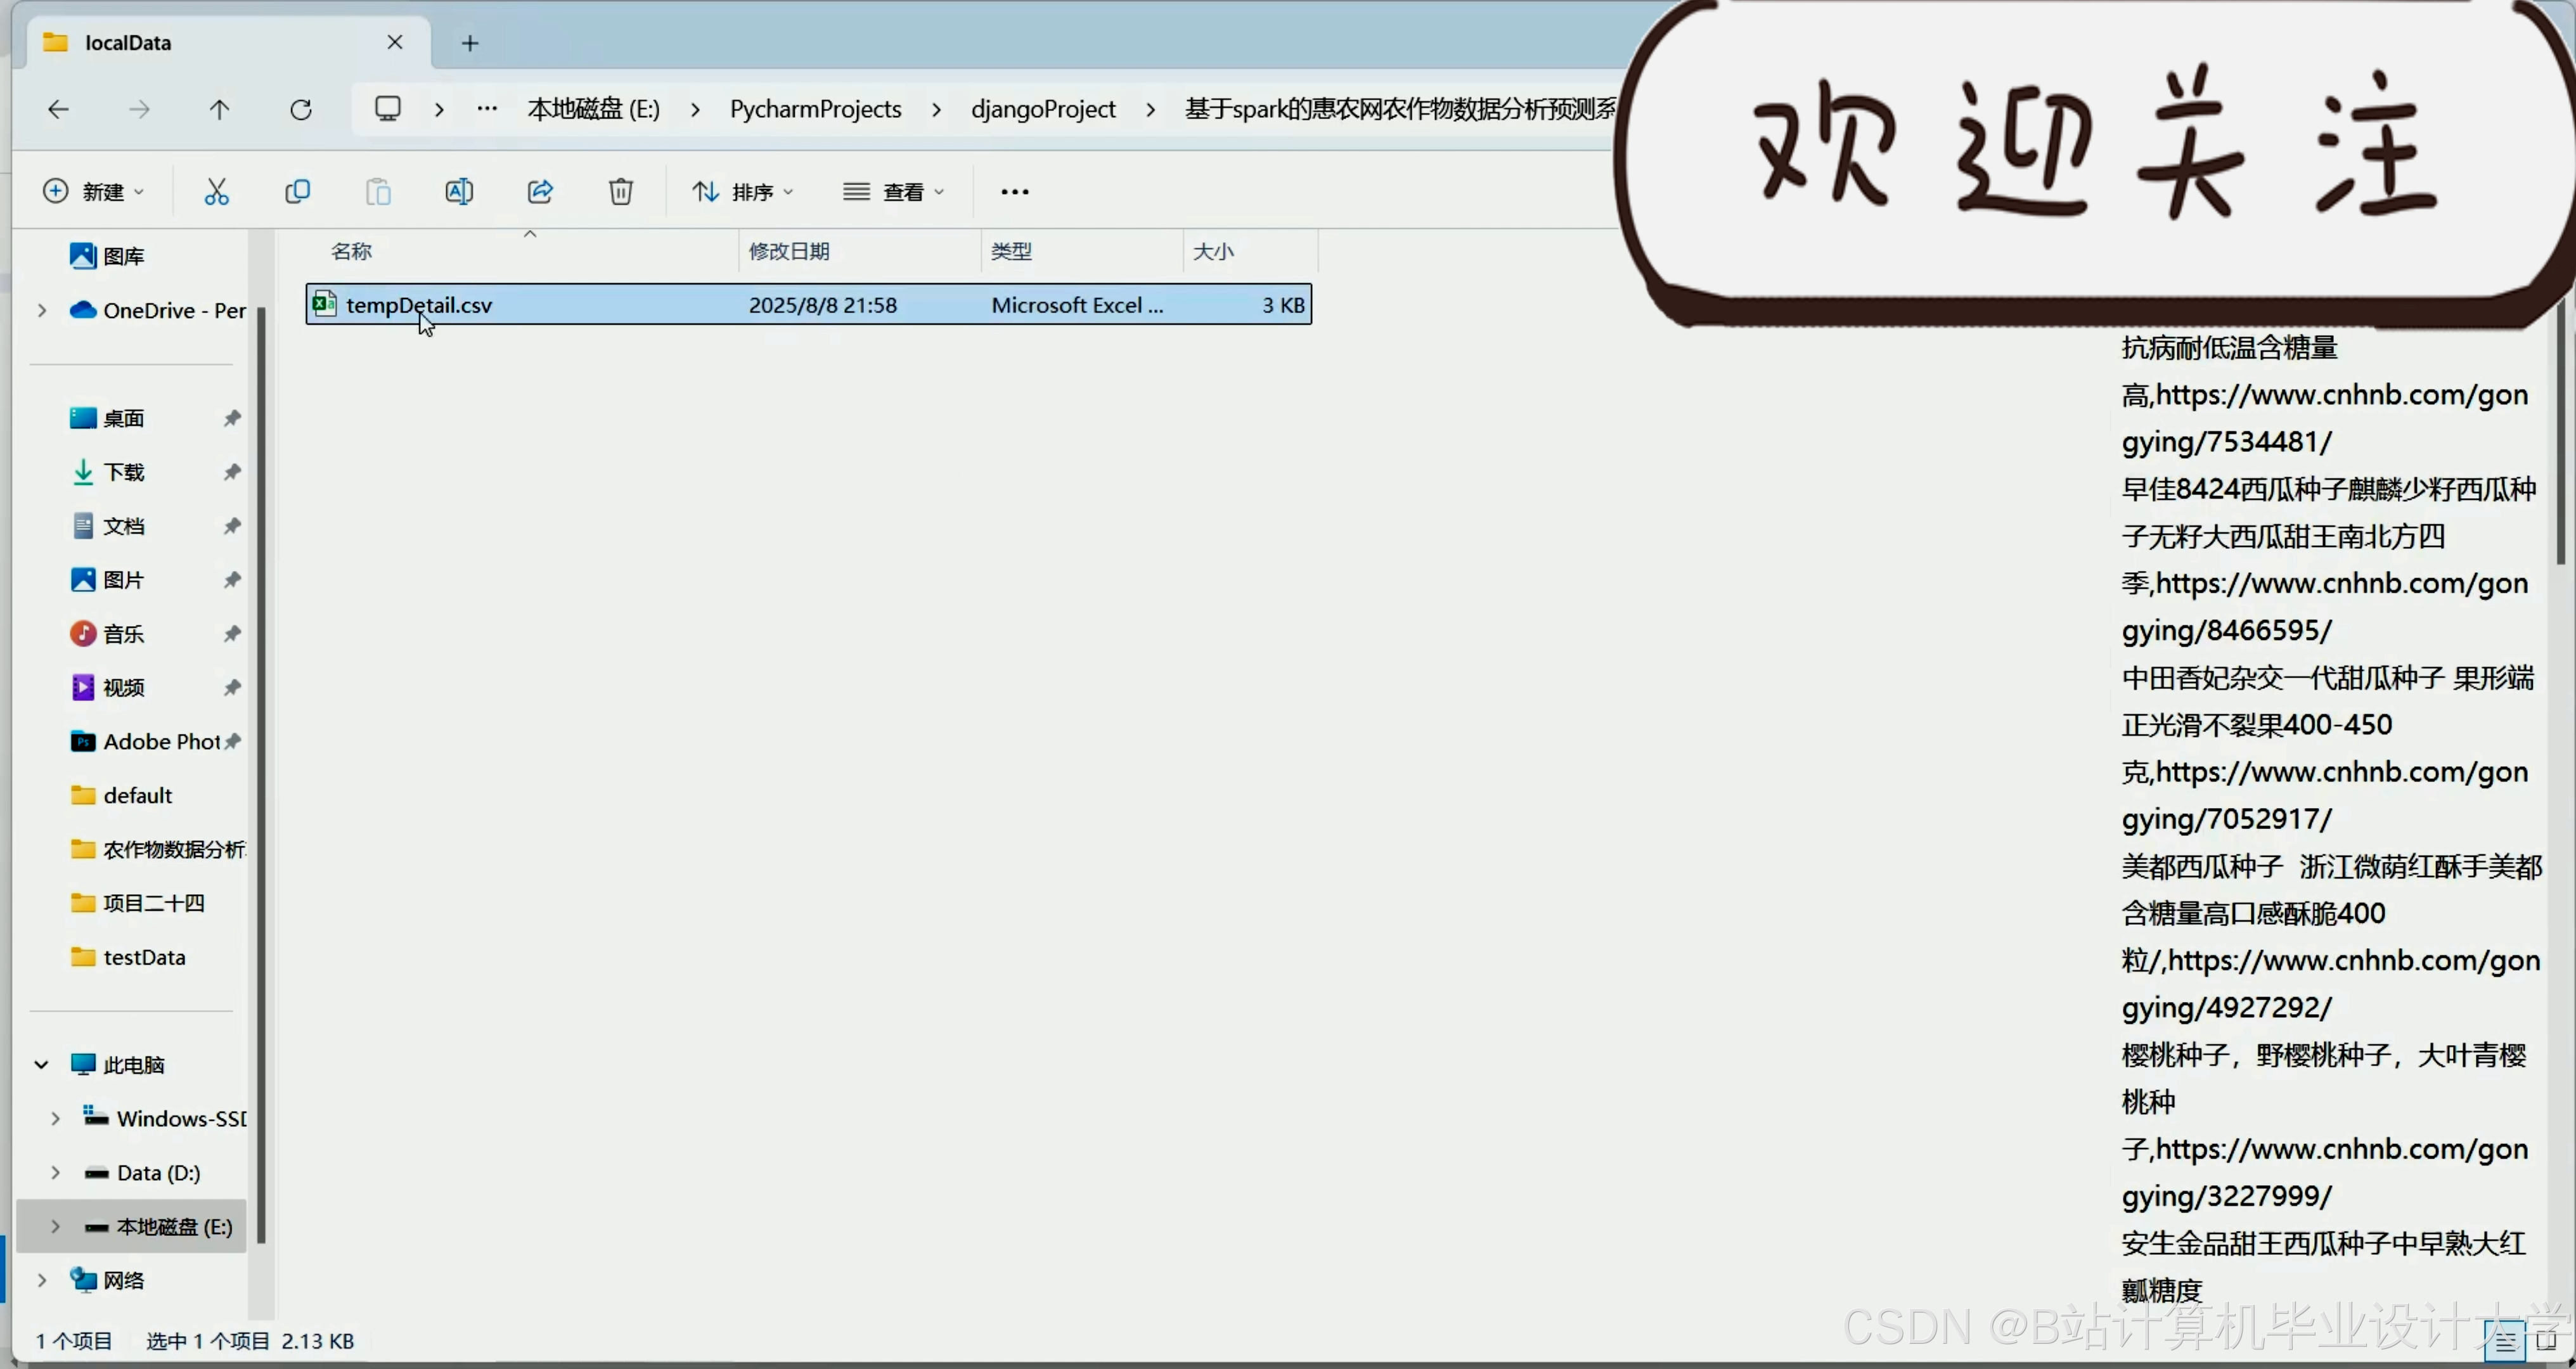
Task: Open the 新建 (New) dropdown
Action: pyautogui.click(x=94, y=191)
